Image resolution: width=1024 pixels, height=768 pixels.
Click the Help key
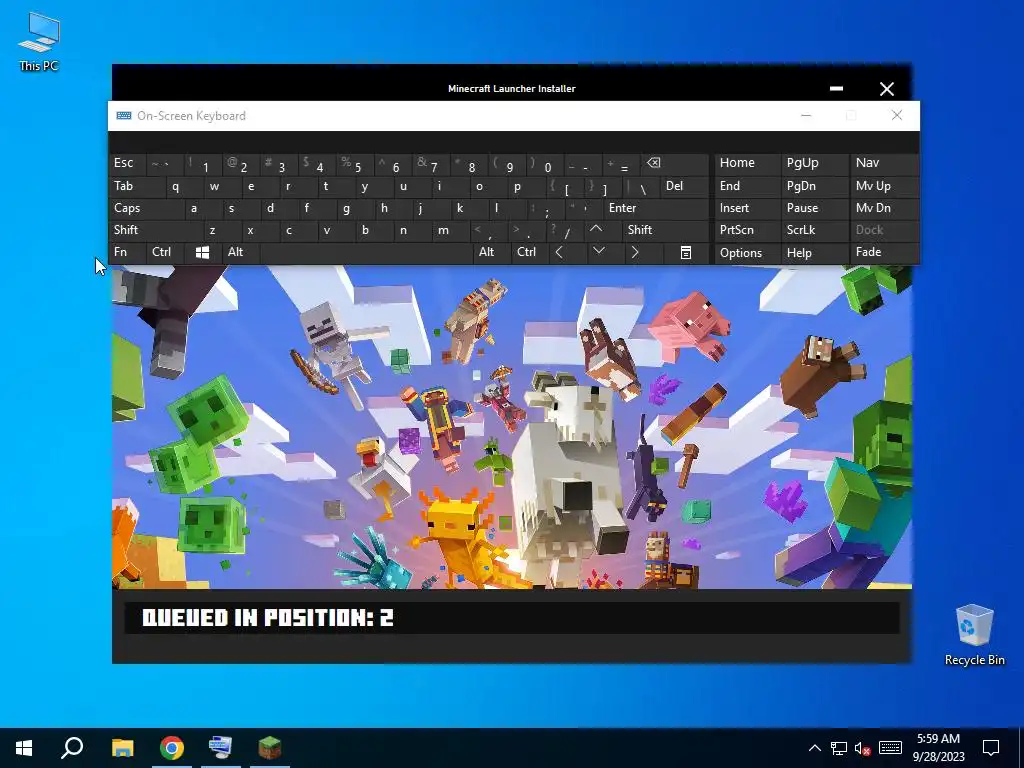tap(814, 253)
